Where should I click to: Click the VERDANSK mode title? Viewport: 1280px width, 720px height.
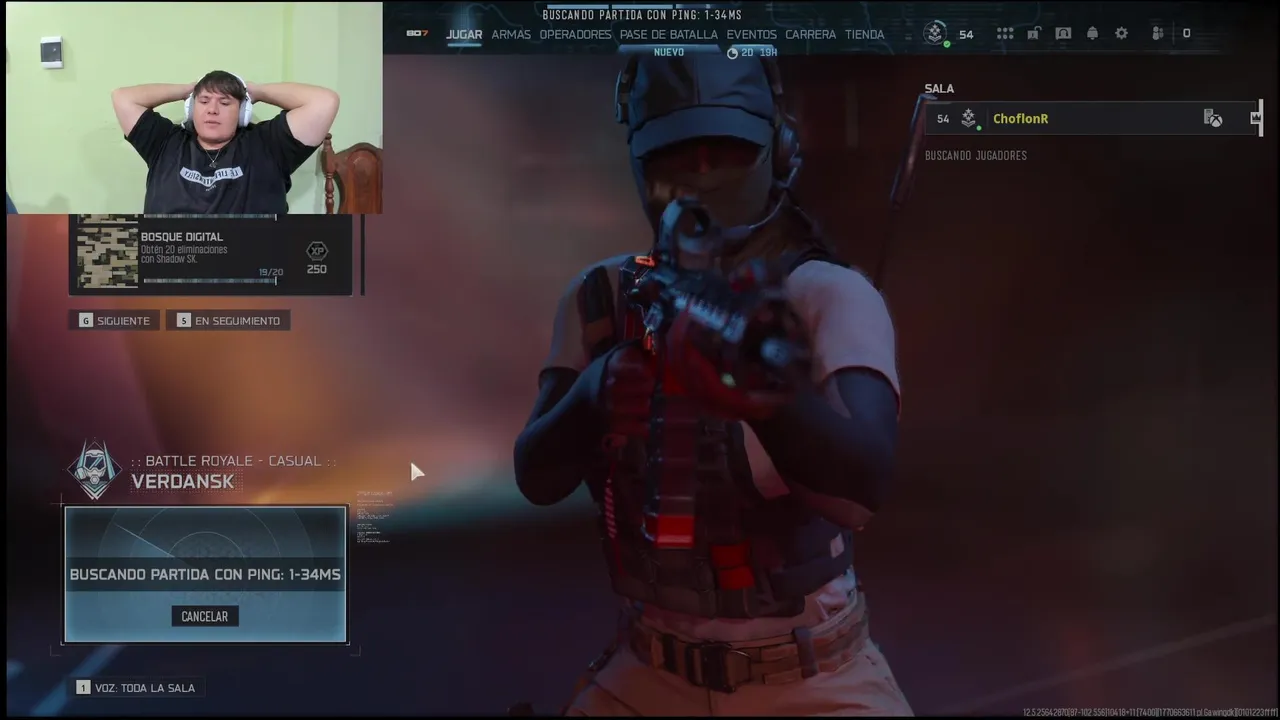pyautogui.click(x=183, y=482)
